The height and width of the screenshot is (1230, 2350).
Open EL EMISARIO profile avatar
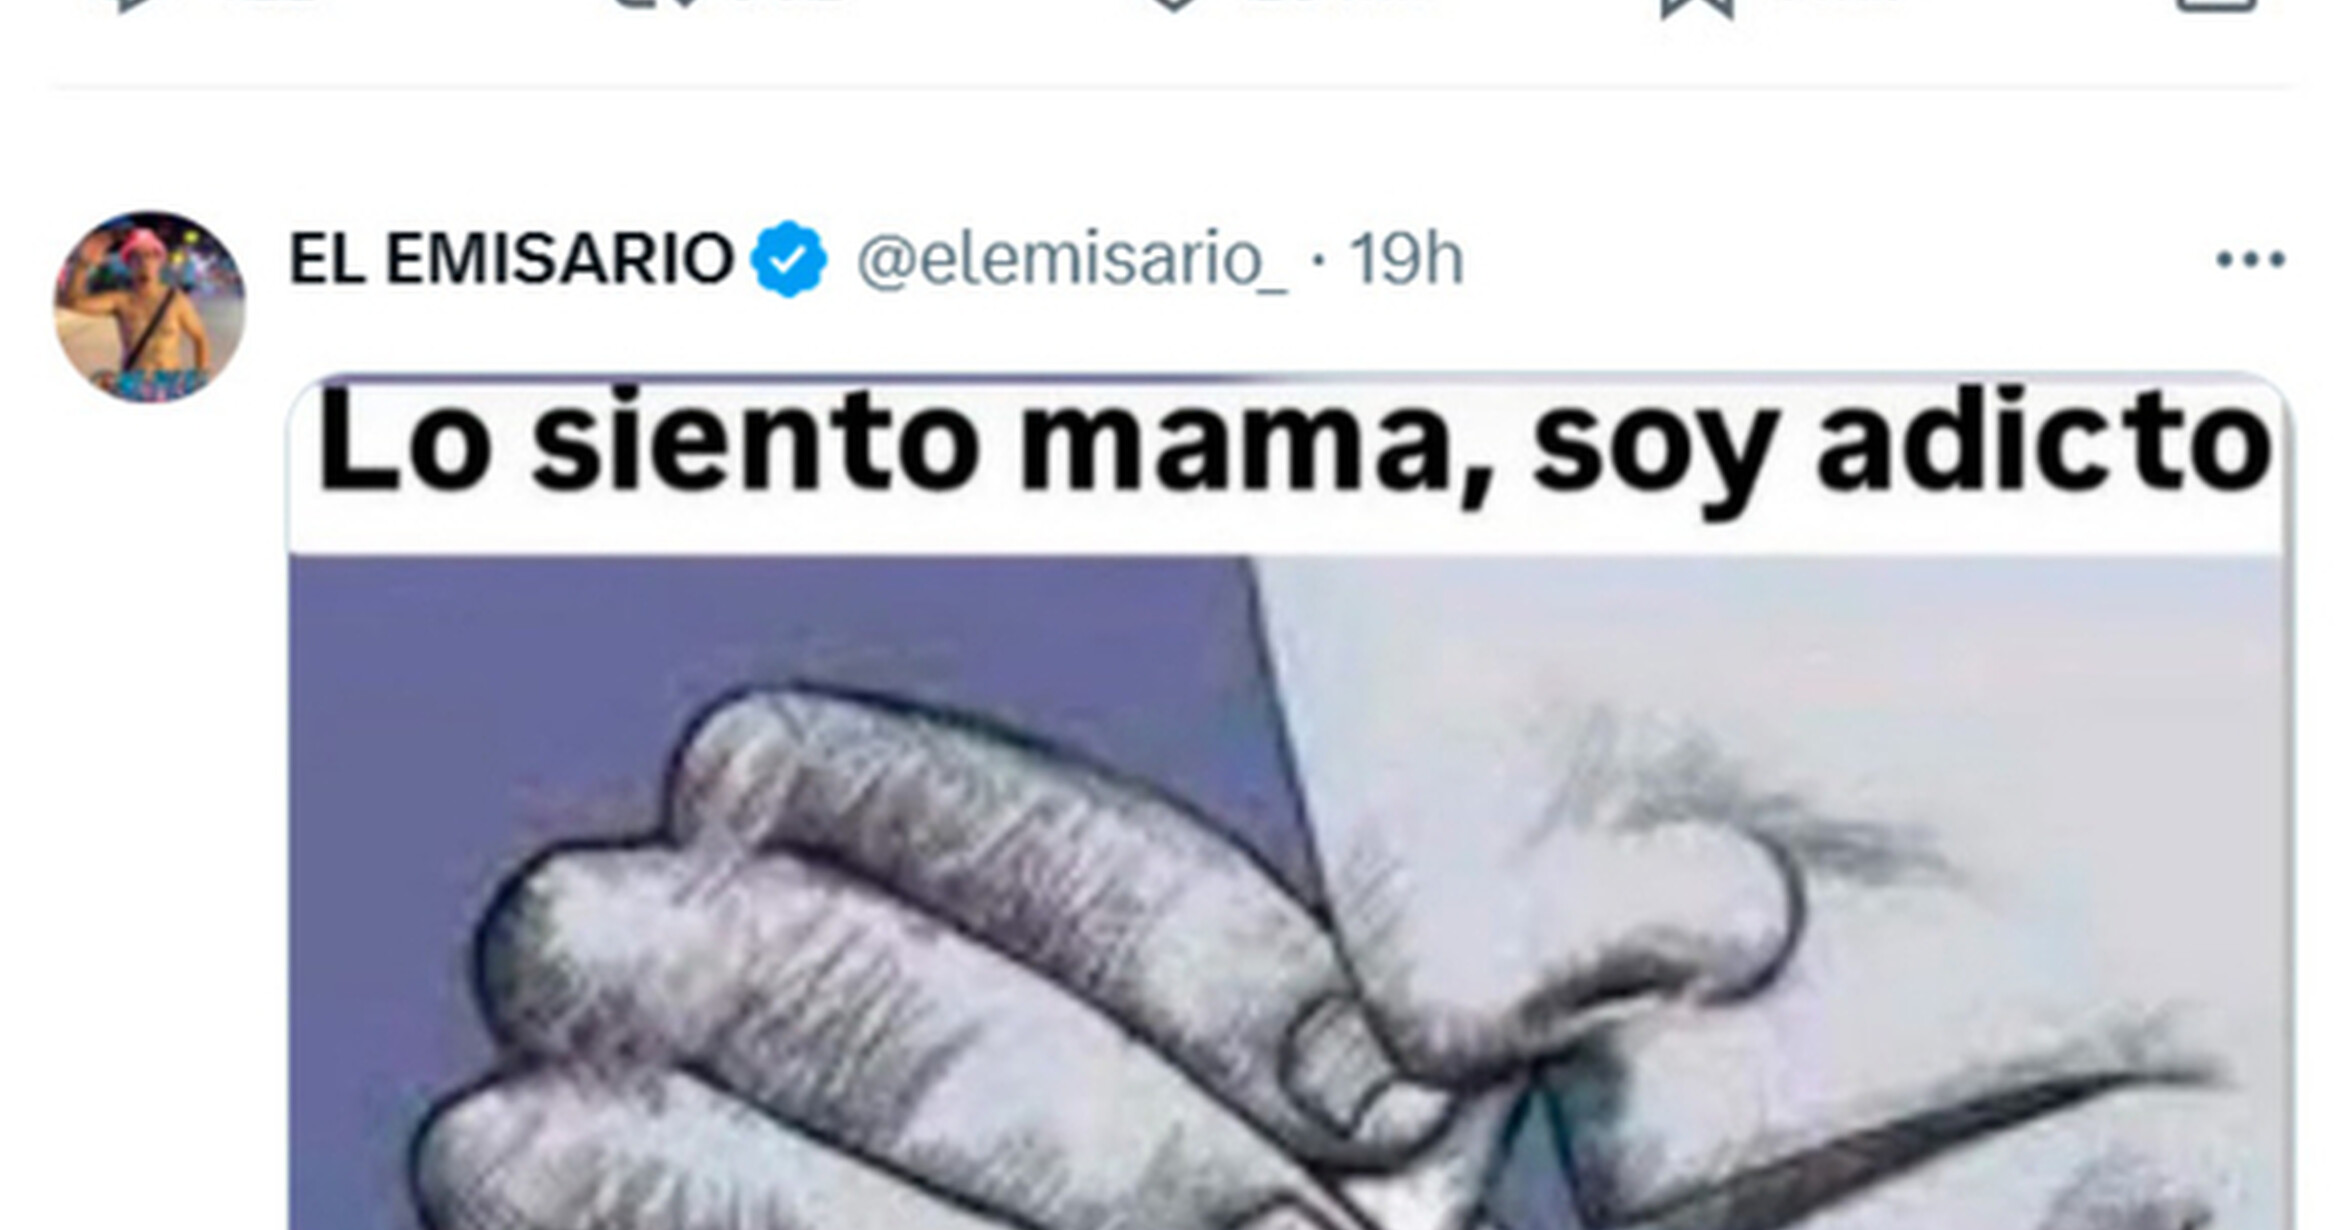click(x=150, y=307)
